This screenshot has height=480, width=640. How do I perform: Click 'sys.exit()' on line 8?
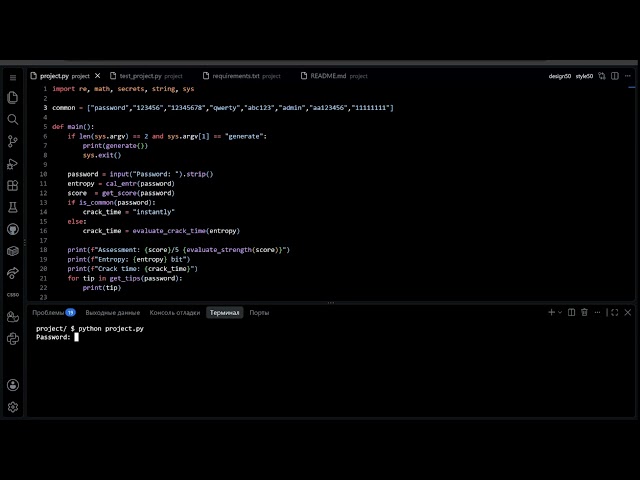pos(102,155)
